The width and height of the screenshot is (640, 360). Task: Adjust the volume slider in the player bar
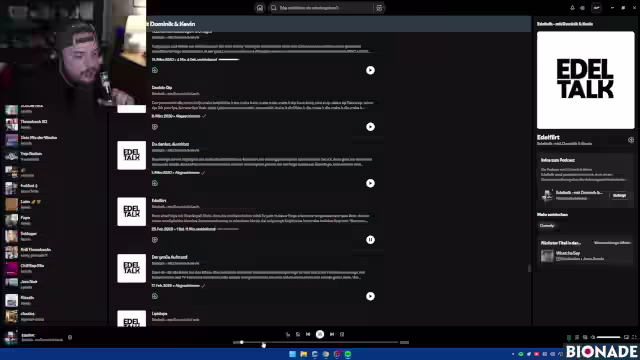coord(608,337)
